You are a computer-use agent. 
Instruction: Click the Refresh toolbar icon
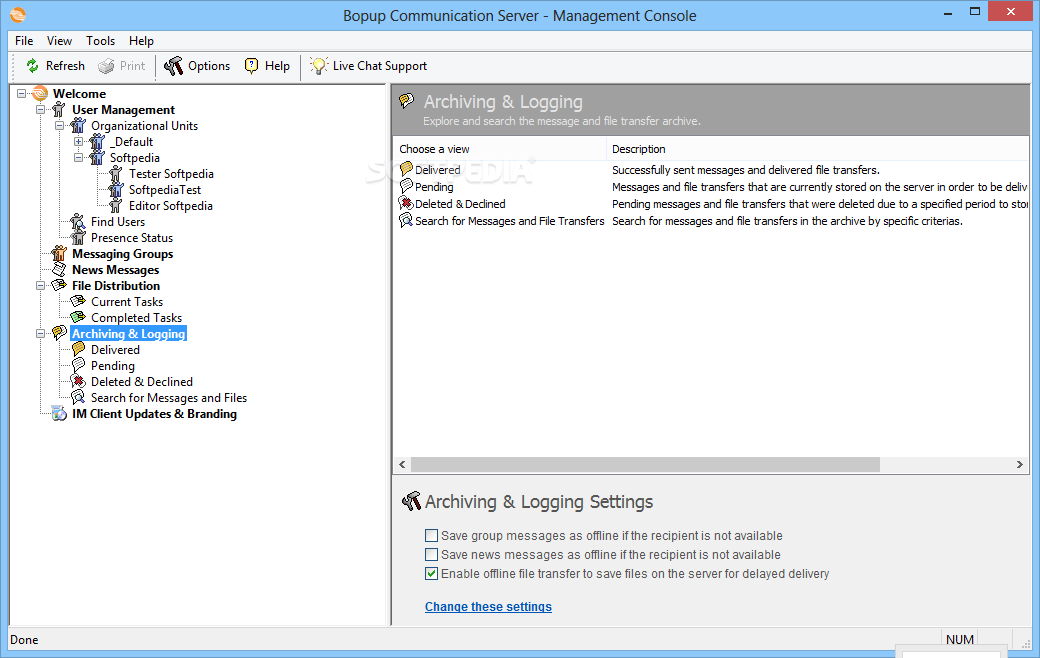tap(32, 66)
